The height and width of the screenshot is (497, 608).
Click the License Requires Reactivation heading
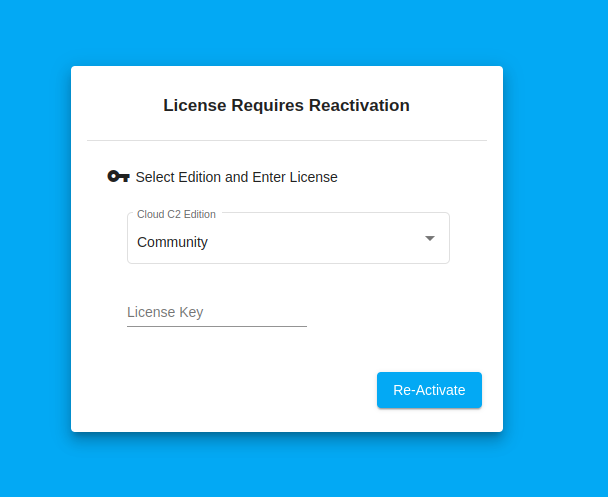click(286, 105)
